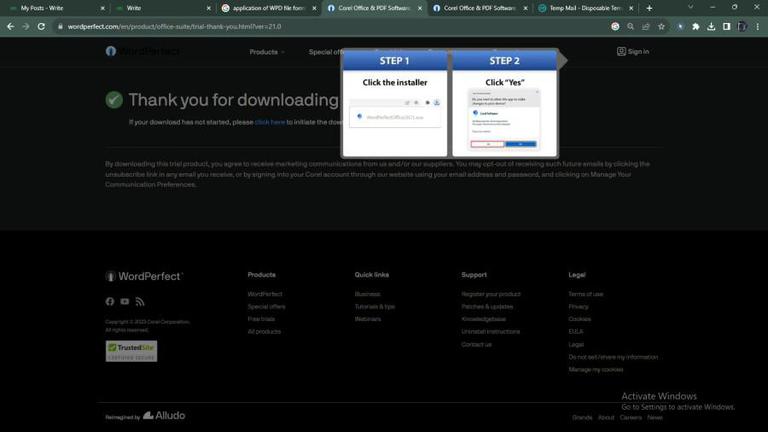This screenshot has height=432, width=768.
Task: Expand the Products menu in site header
Action: click(x=266, y=52)
